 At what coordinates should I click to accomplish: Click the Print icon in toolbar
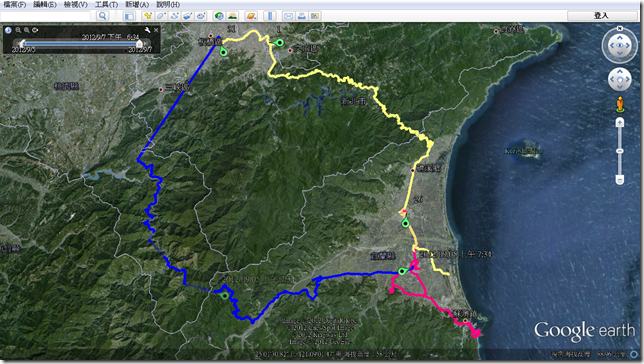[301, 16]
